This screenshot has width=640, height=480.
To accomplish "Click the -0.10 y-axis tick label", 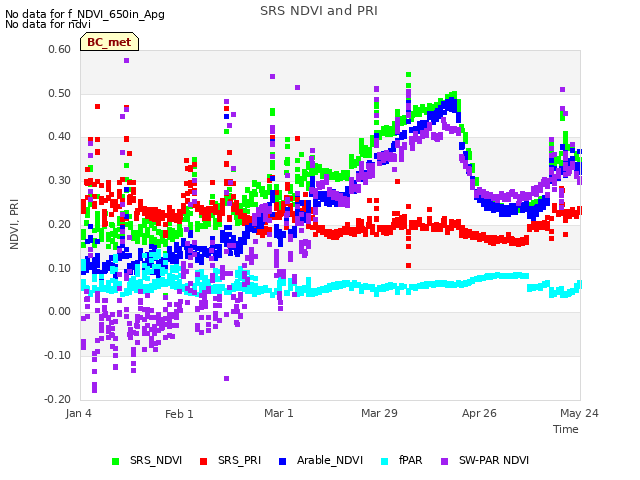I will click(58, 355).
